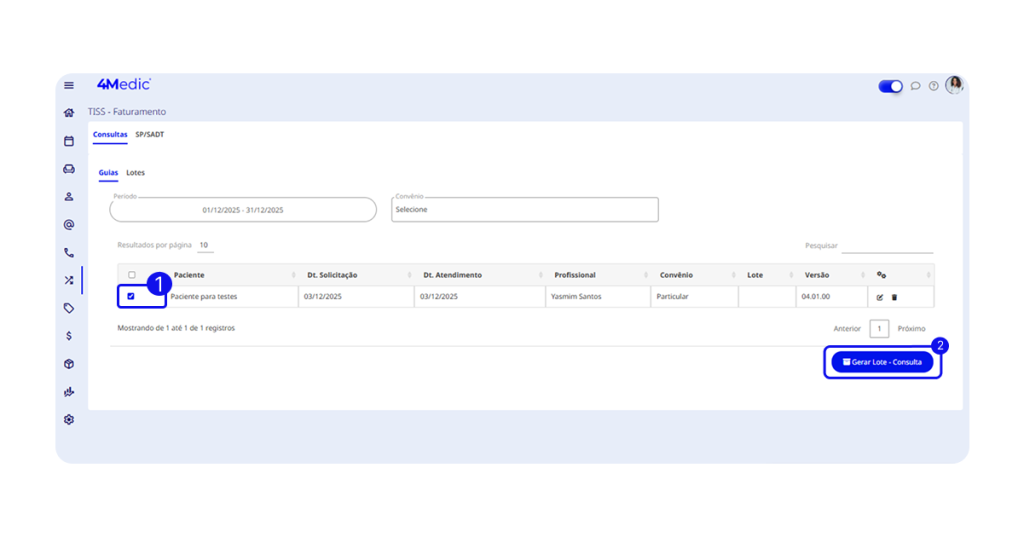Go to home via sidebar house icon
Screen dimensions: 1024x537
point(69,113)
